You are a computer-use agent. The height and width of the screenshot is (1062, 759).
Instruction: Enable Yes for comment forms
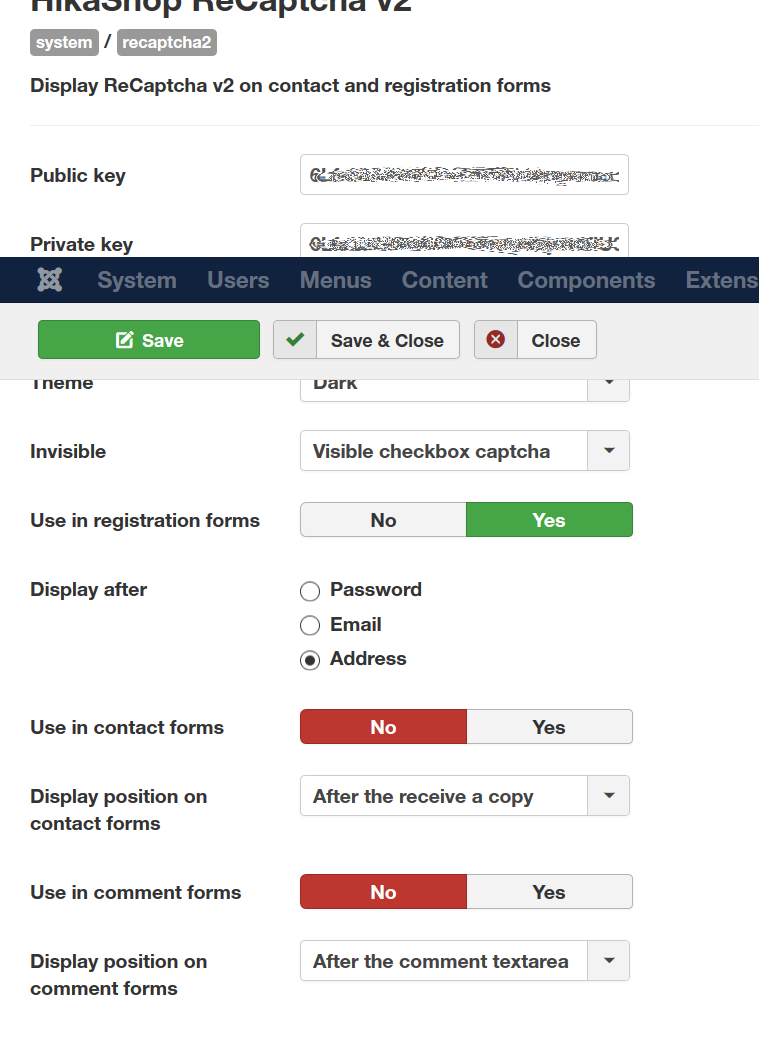coord(549,892)
